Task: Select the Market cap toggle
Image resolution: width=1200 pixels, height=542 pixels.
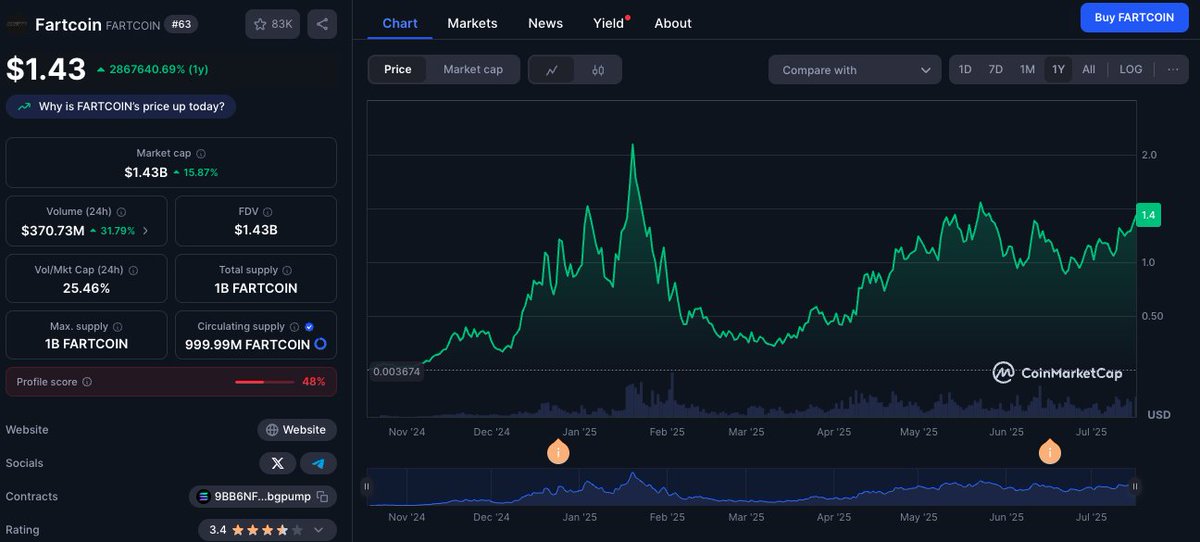Action: pos(473,69)
